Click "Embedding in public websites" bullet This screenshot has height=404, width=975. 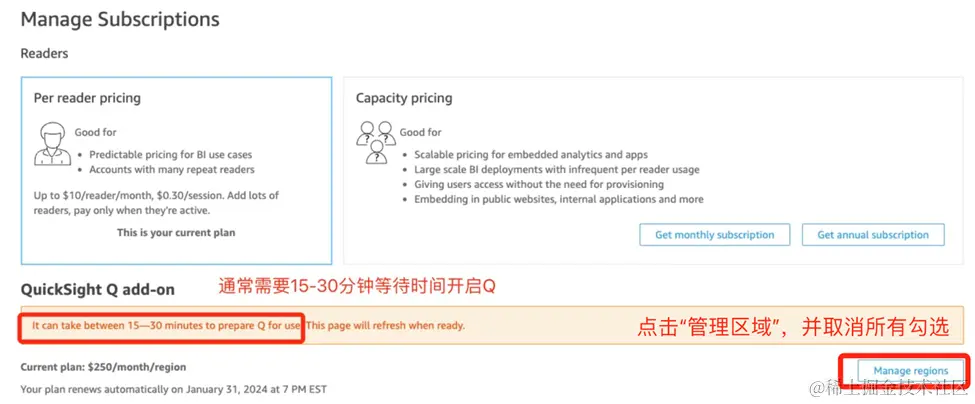558,199
